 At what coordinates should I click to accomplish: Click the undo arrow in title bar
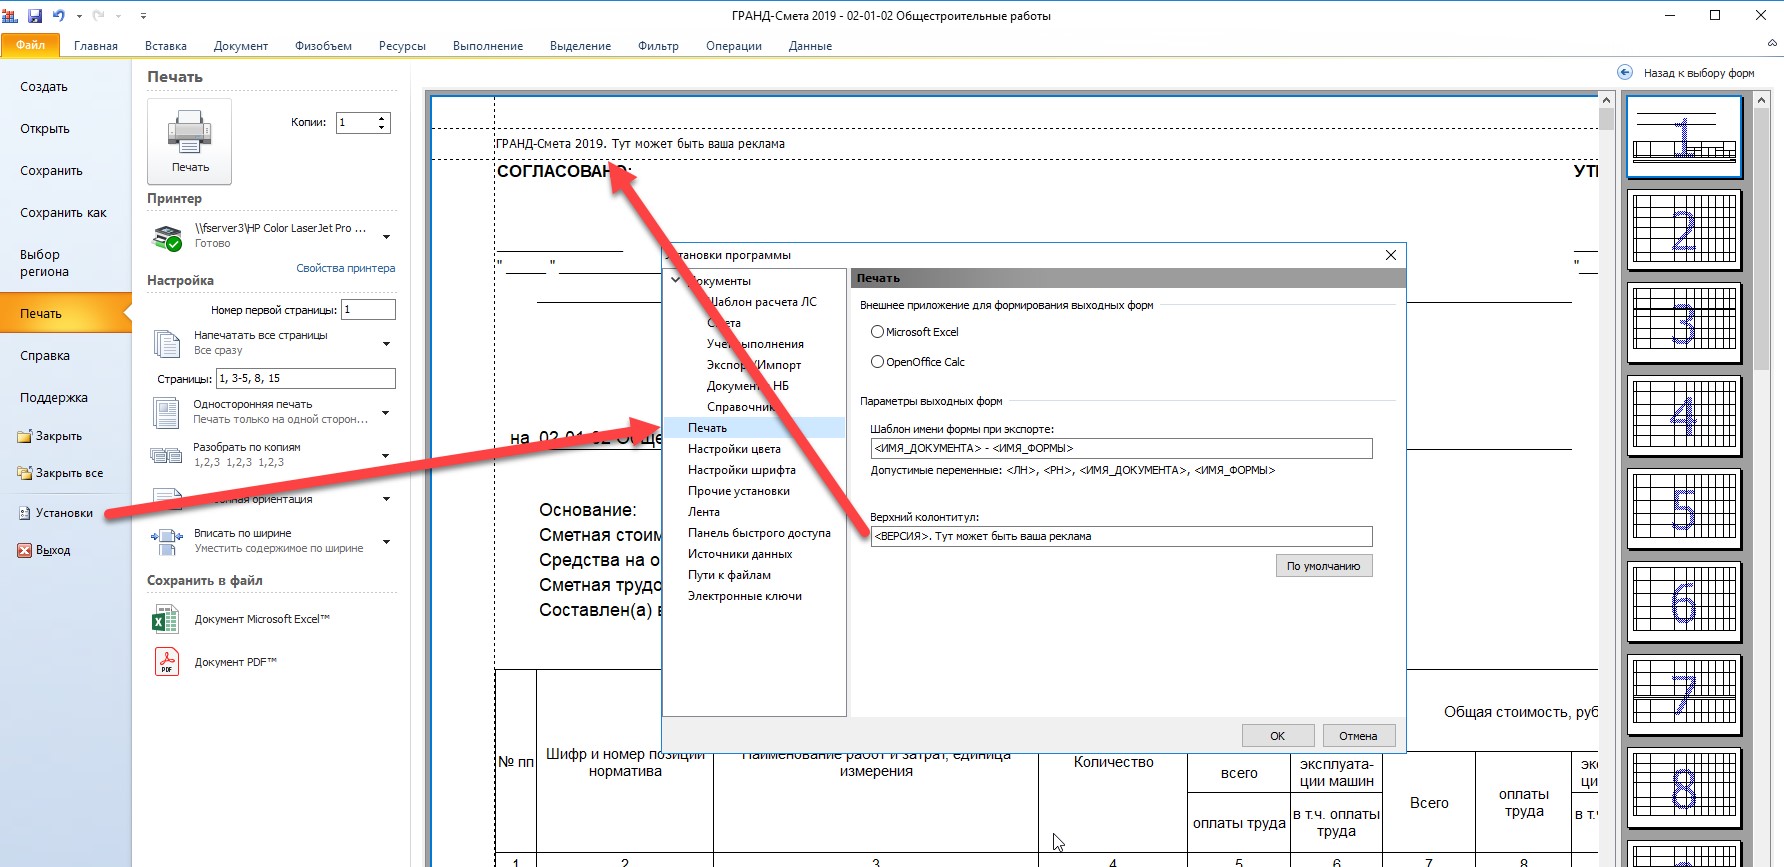click(59, 16)
